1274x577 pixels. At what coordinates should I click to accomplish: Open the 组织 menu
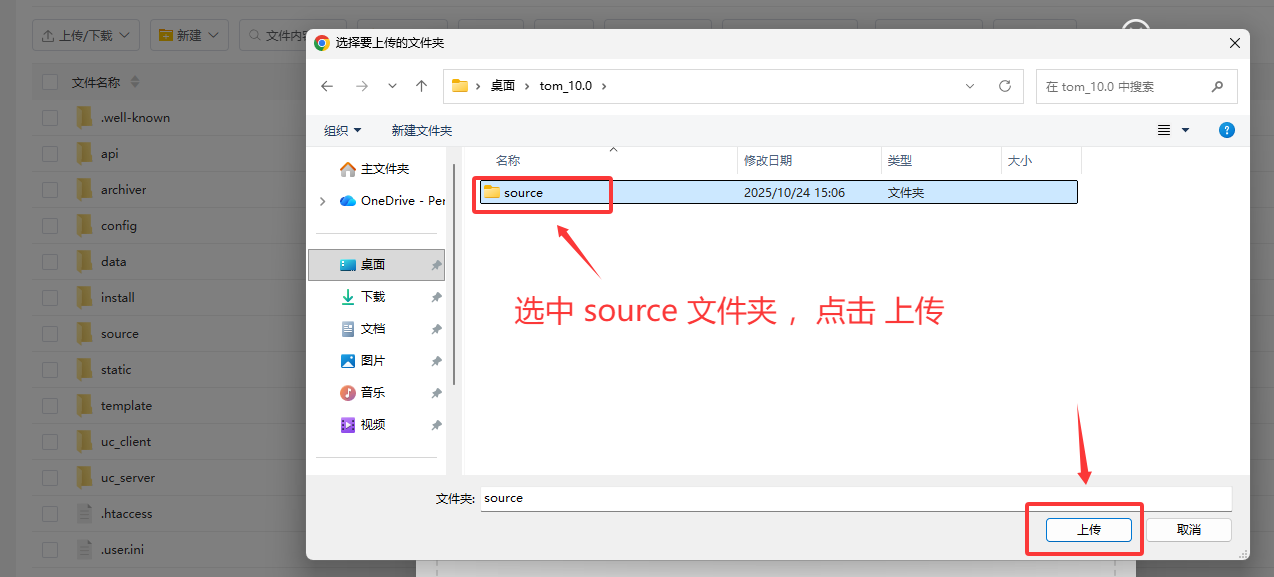[x=342, y=131]
